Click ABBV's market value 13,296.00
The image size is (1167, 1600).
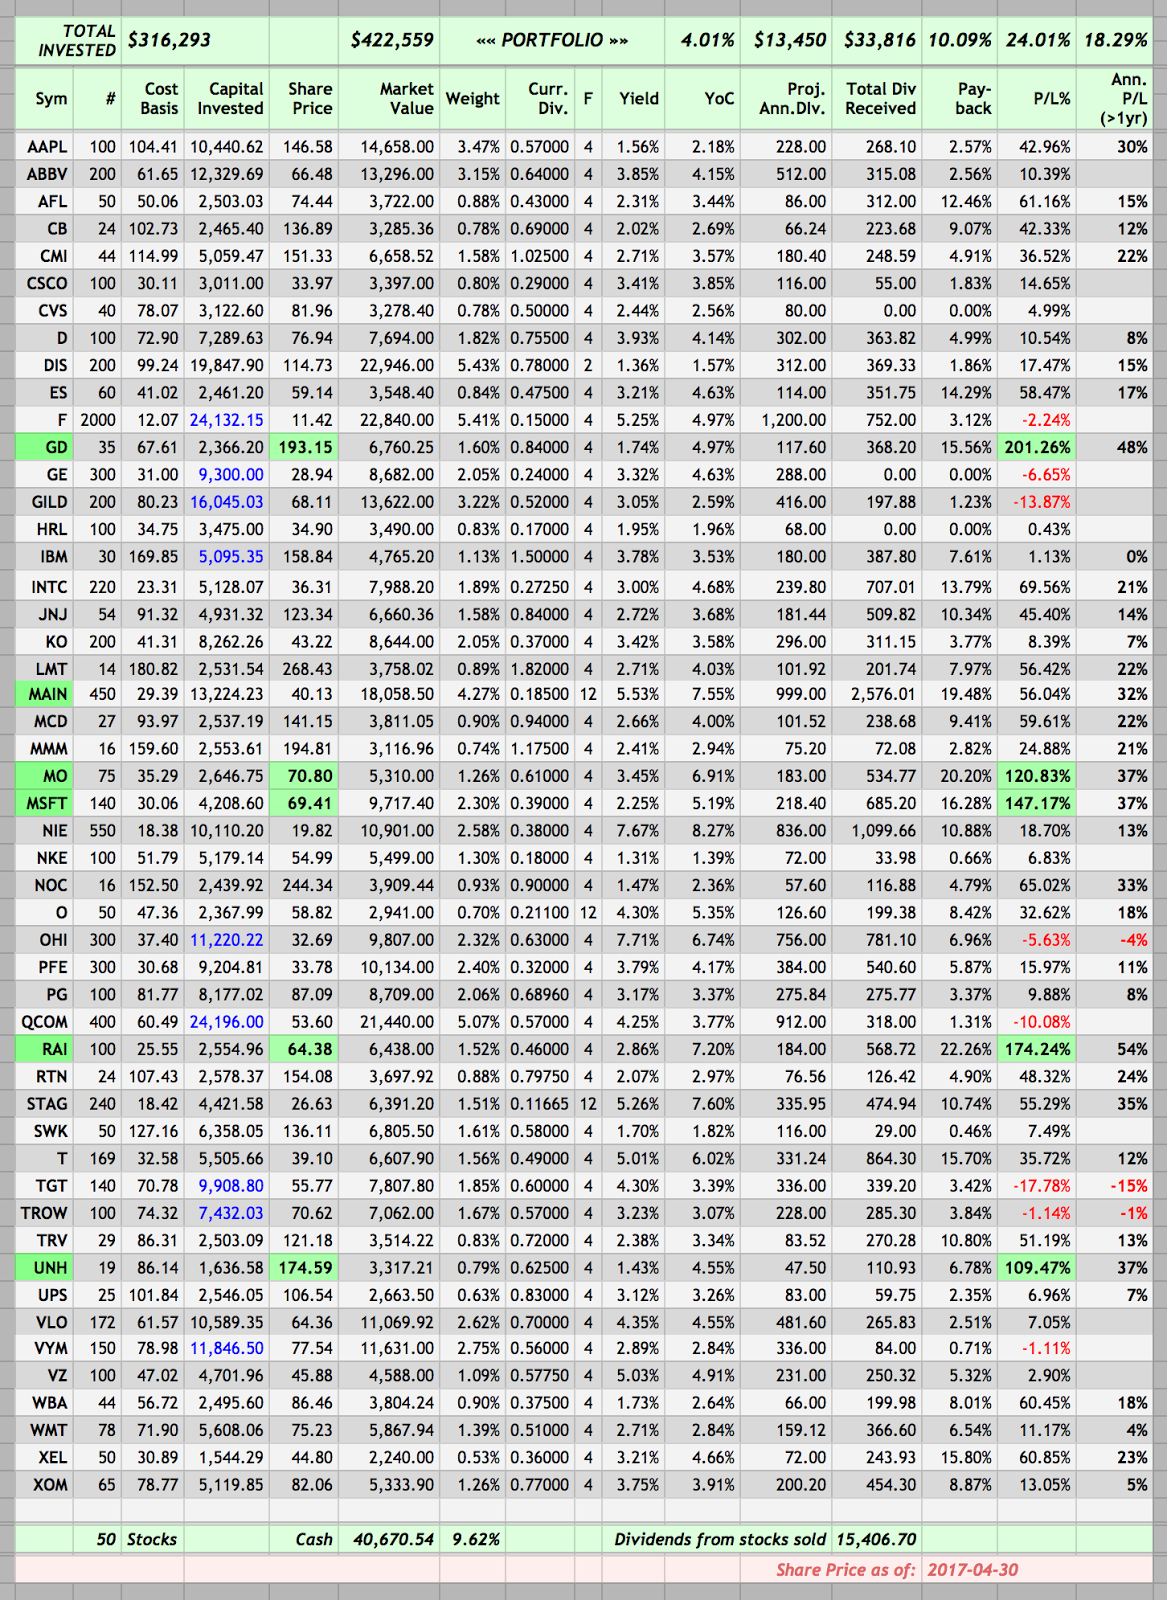389,174
